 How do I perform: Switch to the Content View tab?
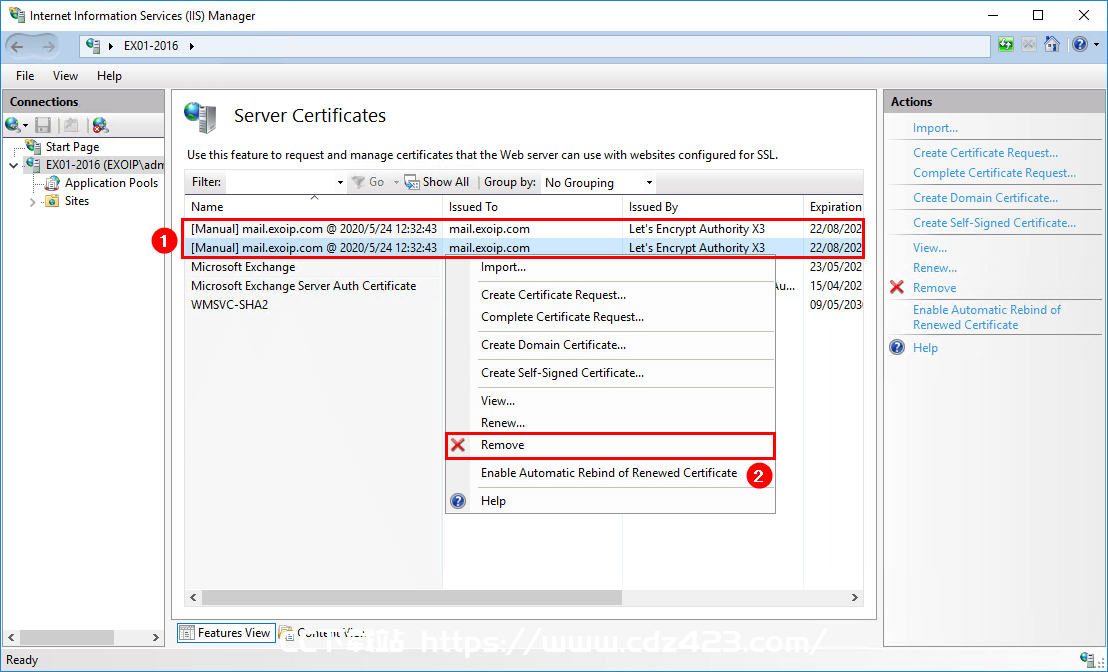(x=322, y=633)
